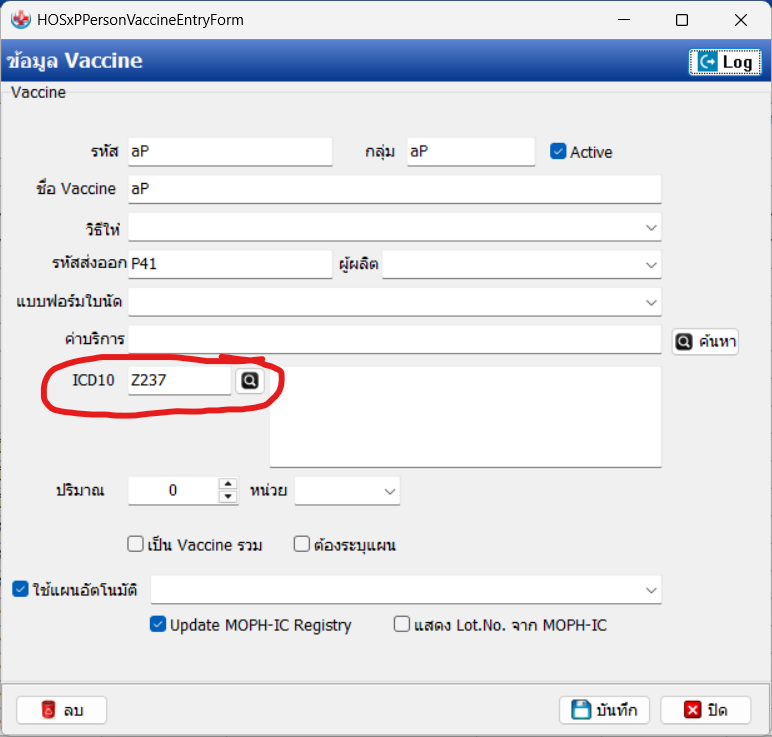This screenshot has width=772, height=737.
Task: Increase quantity with the up spinner arrow
Action: point(228,484)
